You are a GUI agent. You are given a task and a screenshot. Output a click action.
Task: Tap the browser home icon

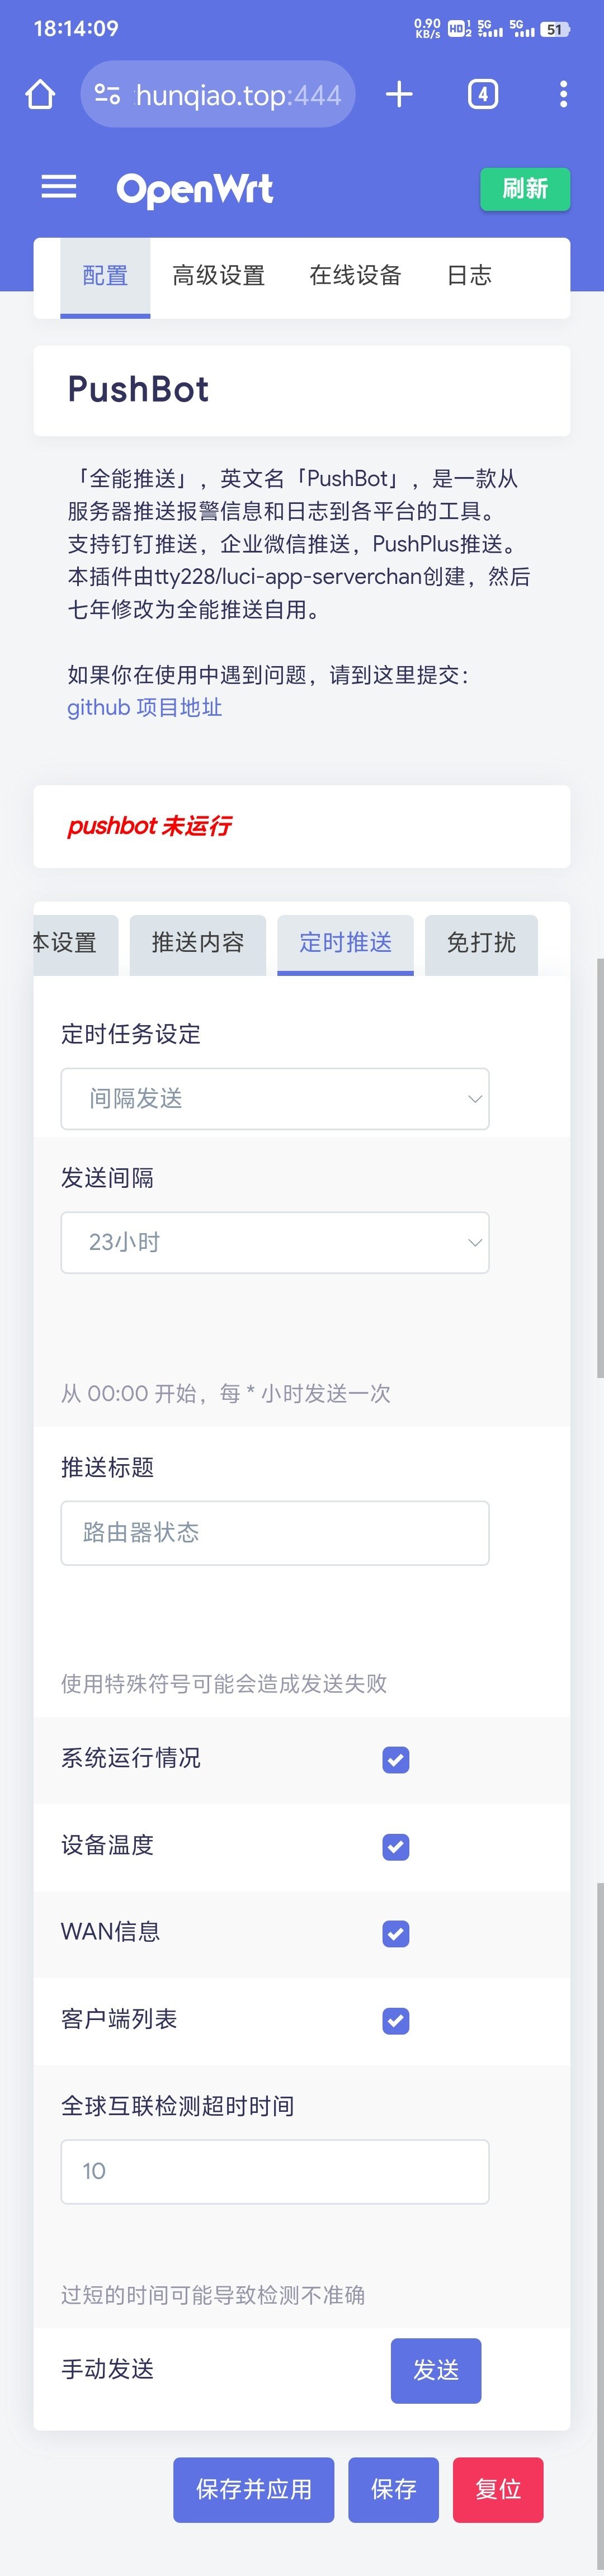tap(40, 95)
